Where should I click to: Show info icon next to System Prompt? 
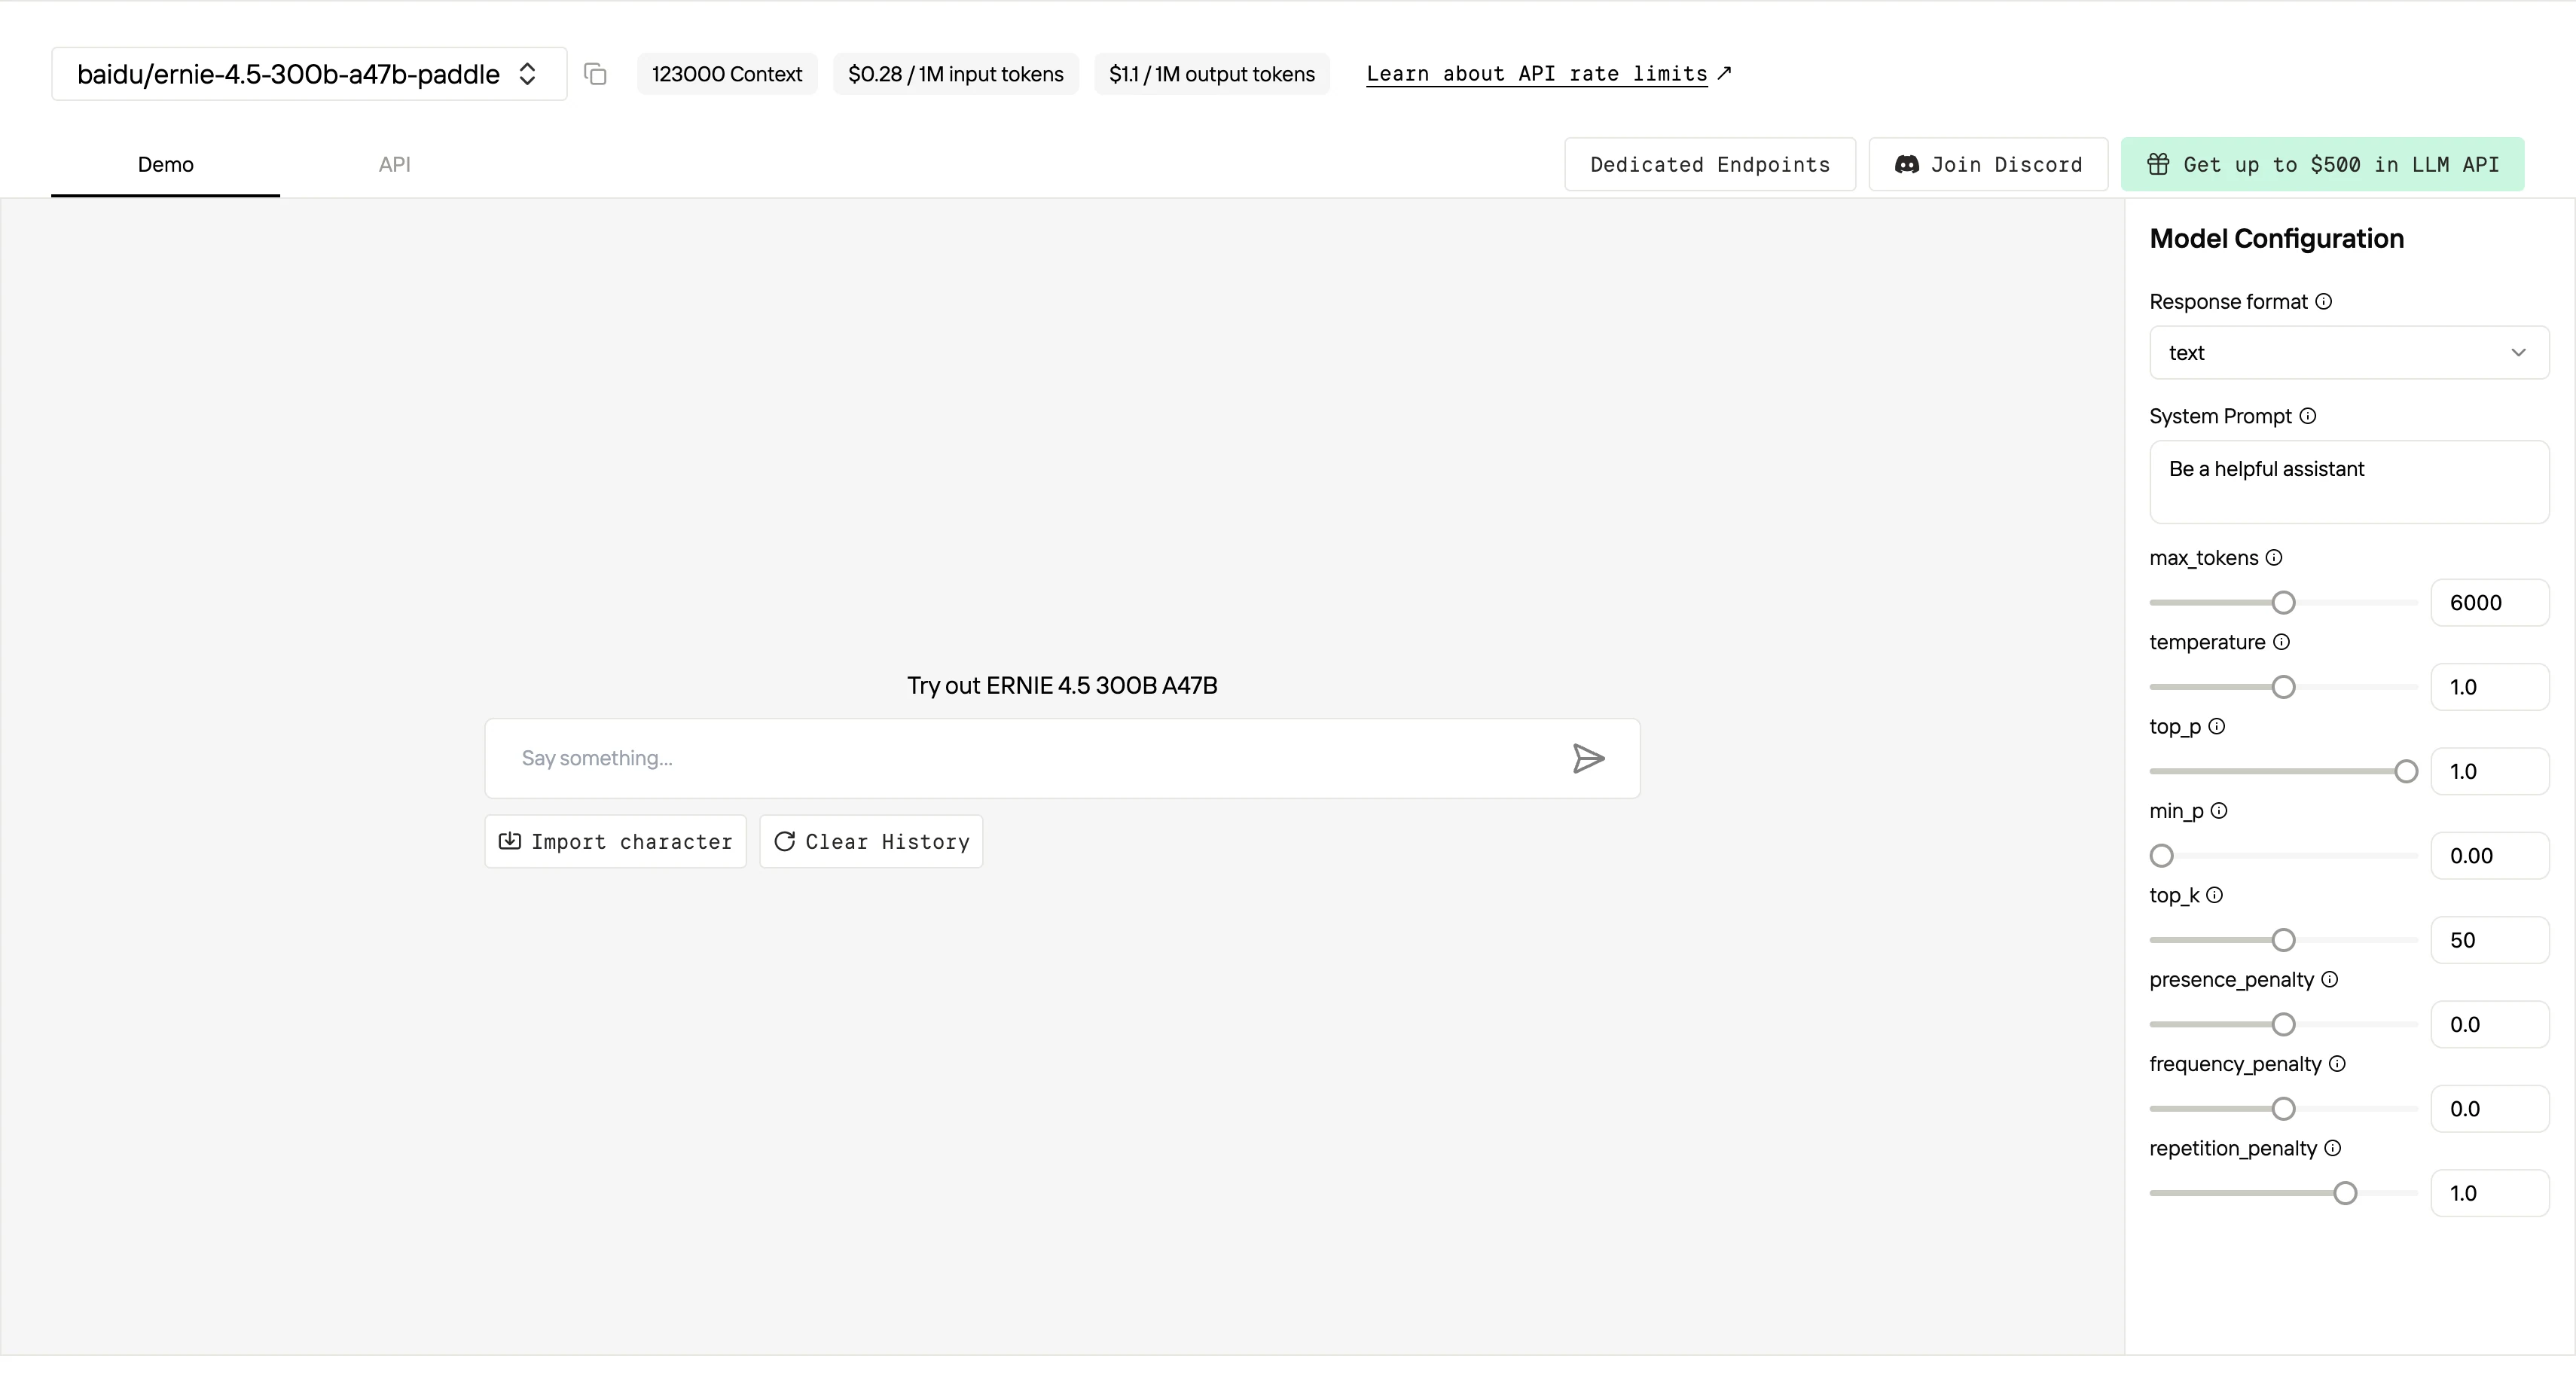2308,416
